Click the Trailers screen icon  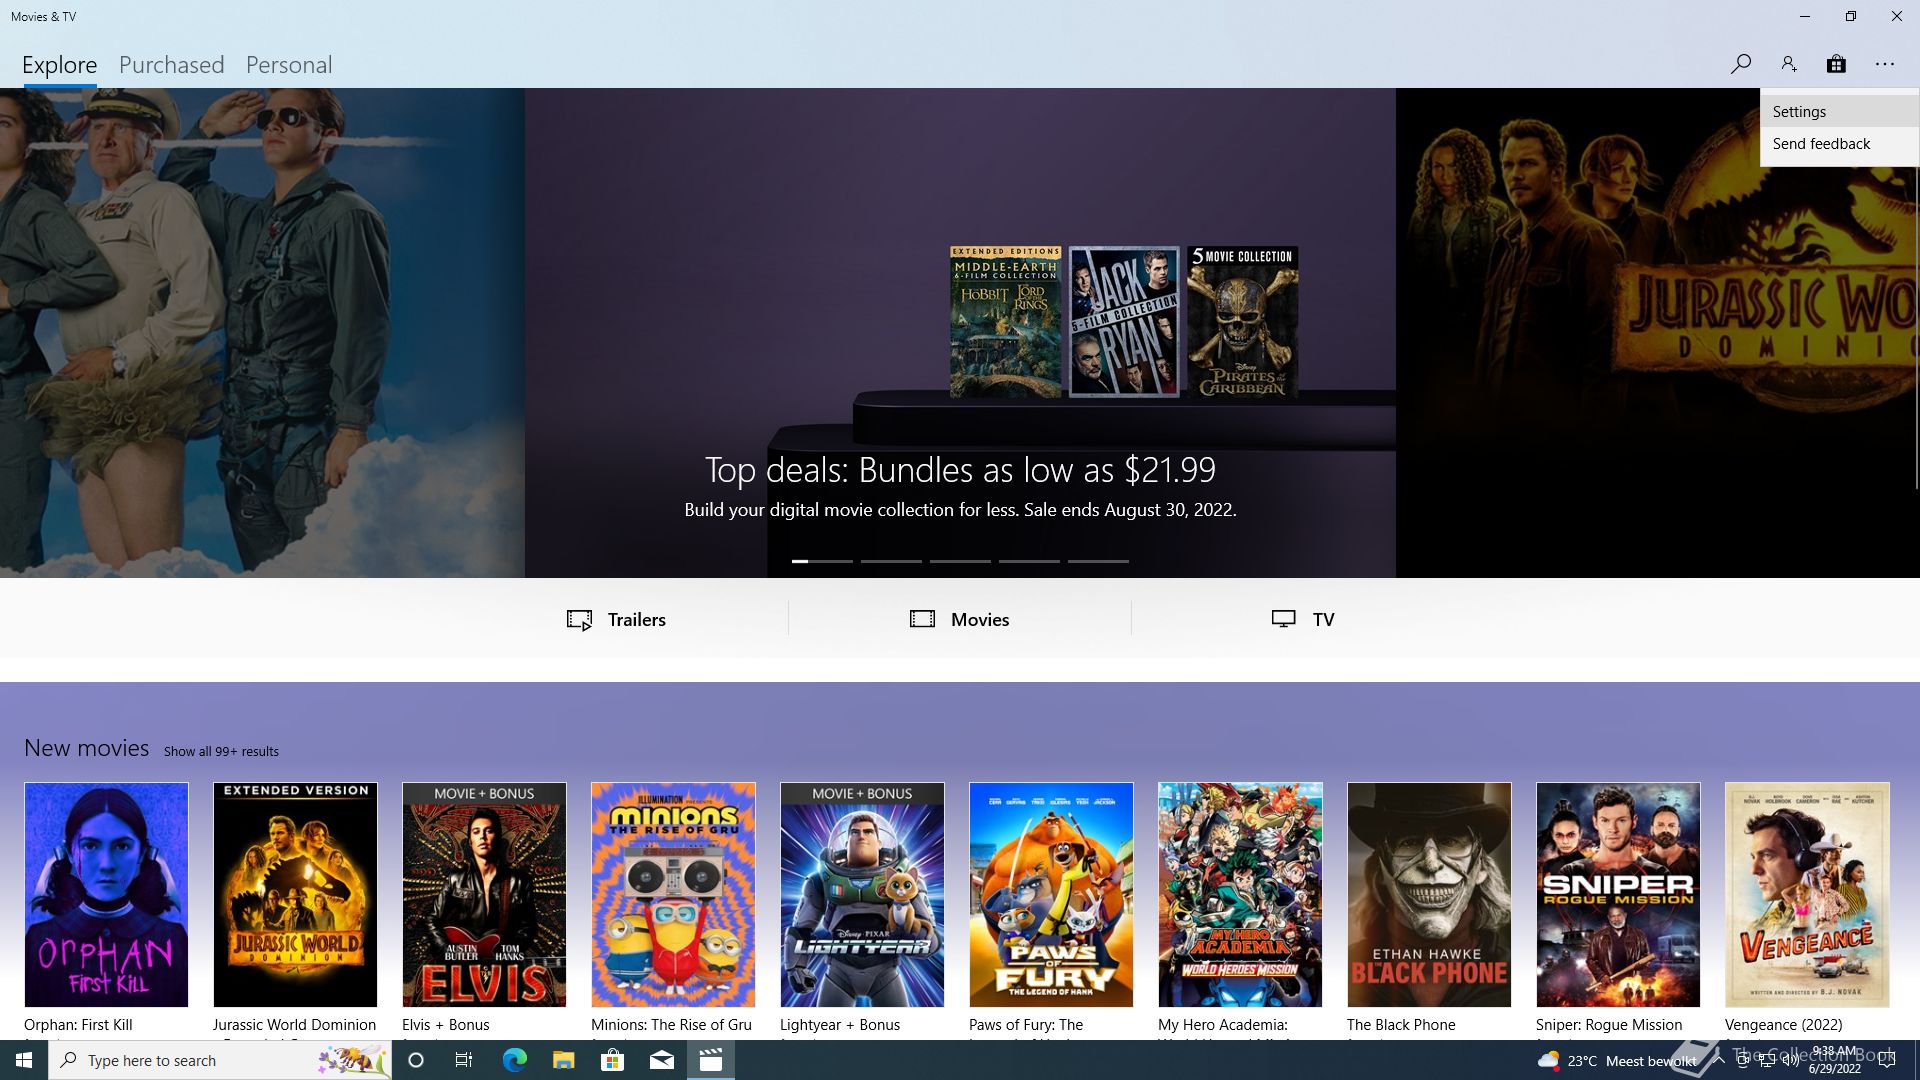579,620
